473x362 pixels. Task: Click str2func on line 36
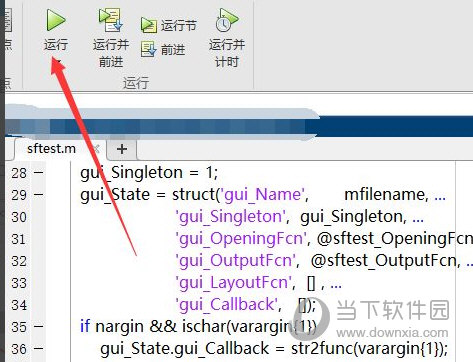[322, 348]
